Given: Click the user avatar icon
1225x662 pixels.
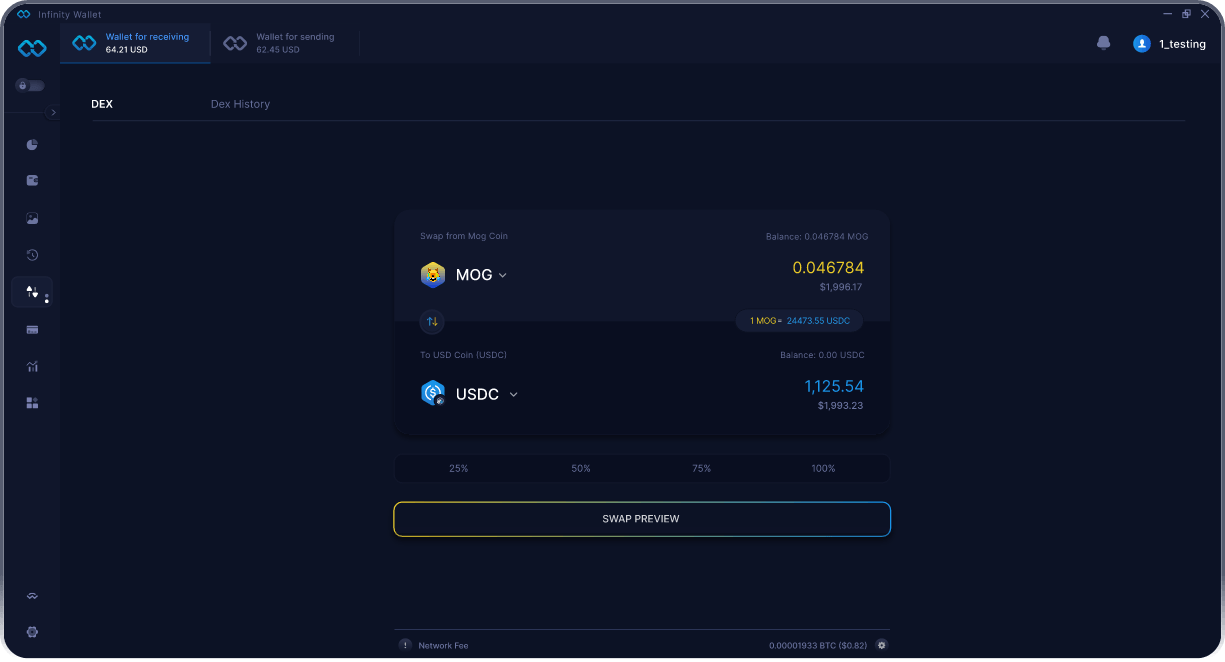Looking at the screenshot, I should click(1141, 44).
